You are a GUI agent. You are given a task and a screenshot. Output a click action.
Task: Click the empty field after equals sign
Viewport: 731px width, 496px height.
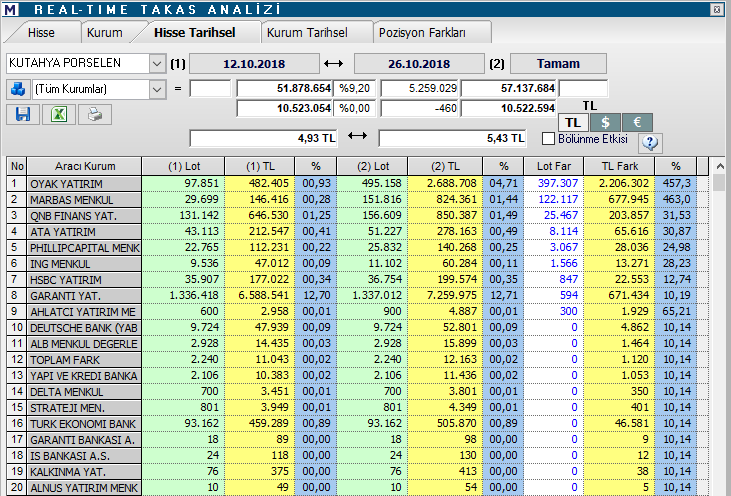point(210,88)
